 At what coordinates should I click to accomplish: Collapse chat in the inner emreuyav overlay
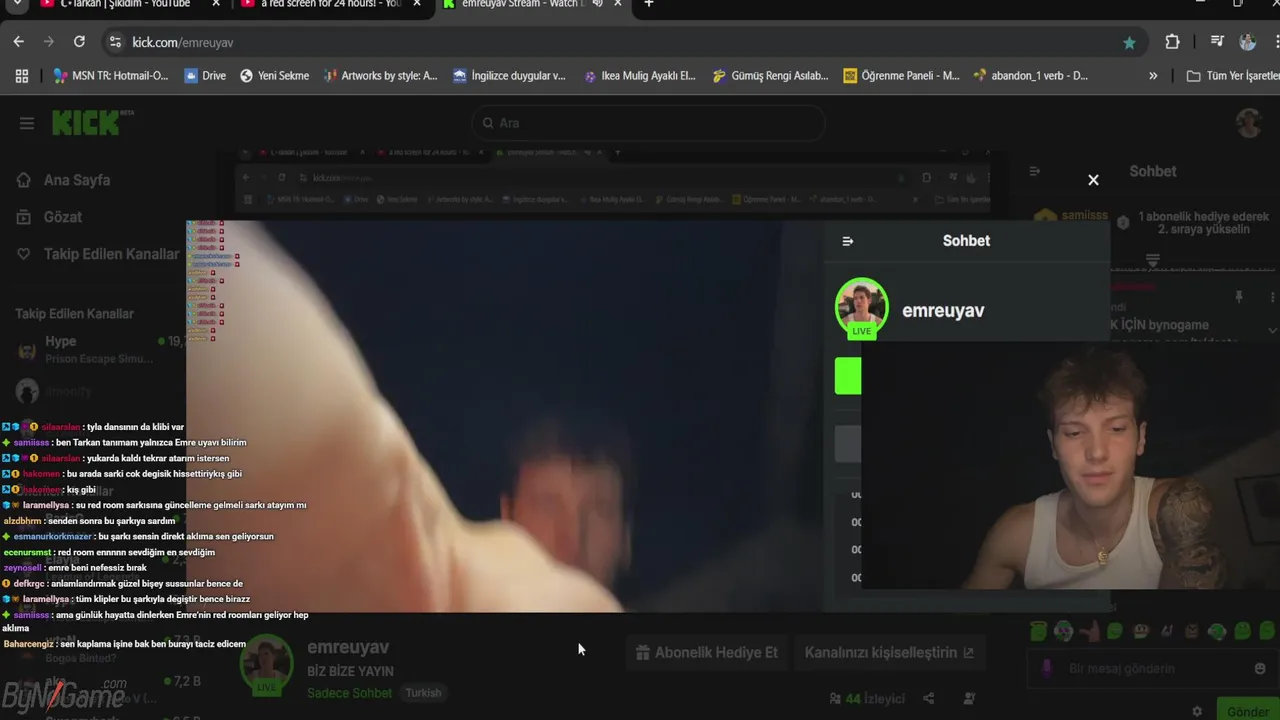coord(848,241)
